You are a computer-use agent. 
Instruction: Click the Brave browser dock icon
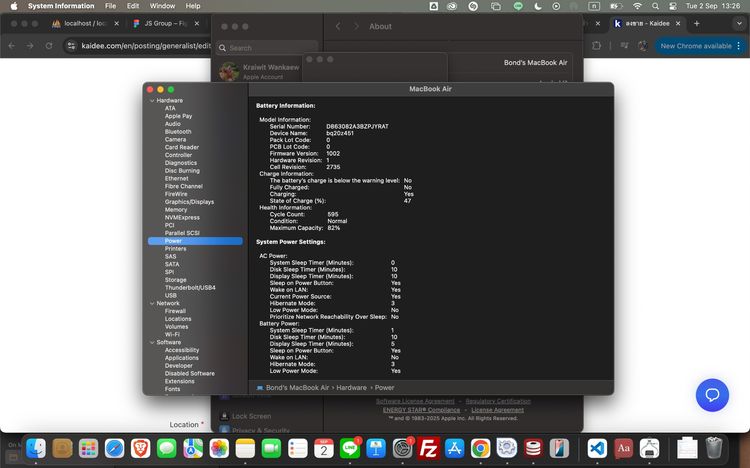tap(140, 449)
